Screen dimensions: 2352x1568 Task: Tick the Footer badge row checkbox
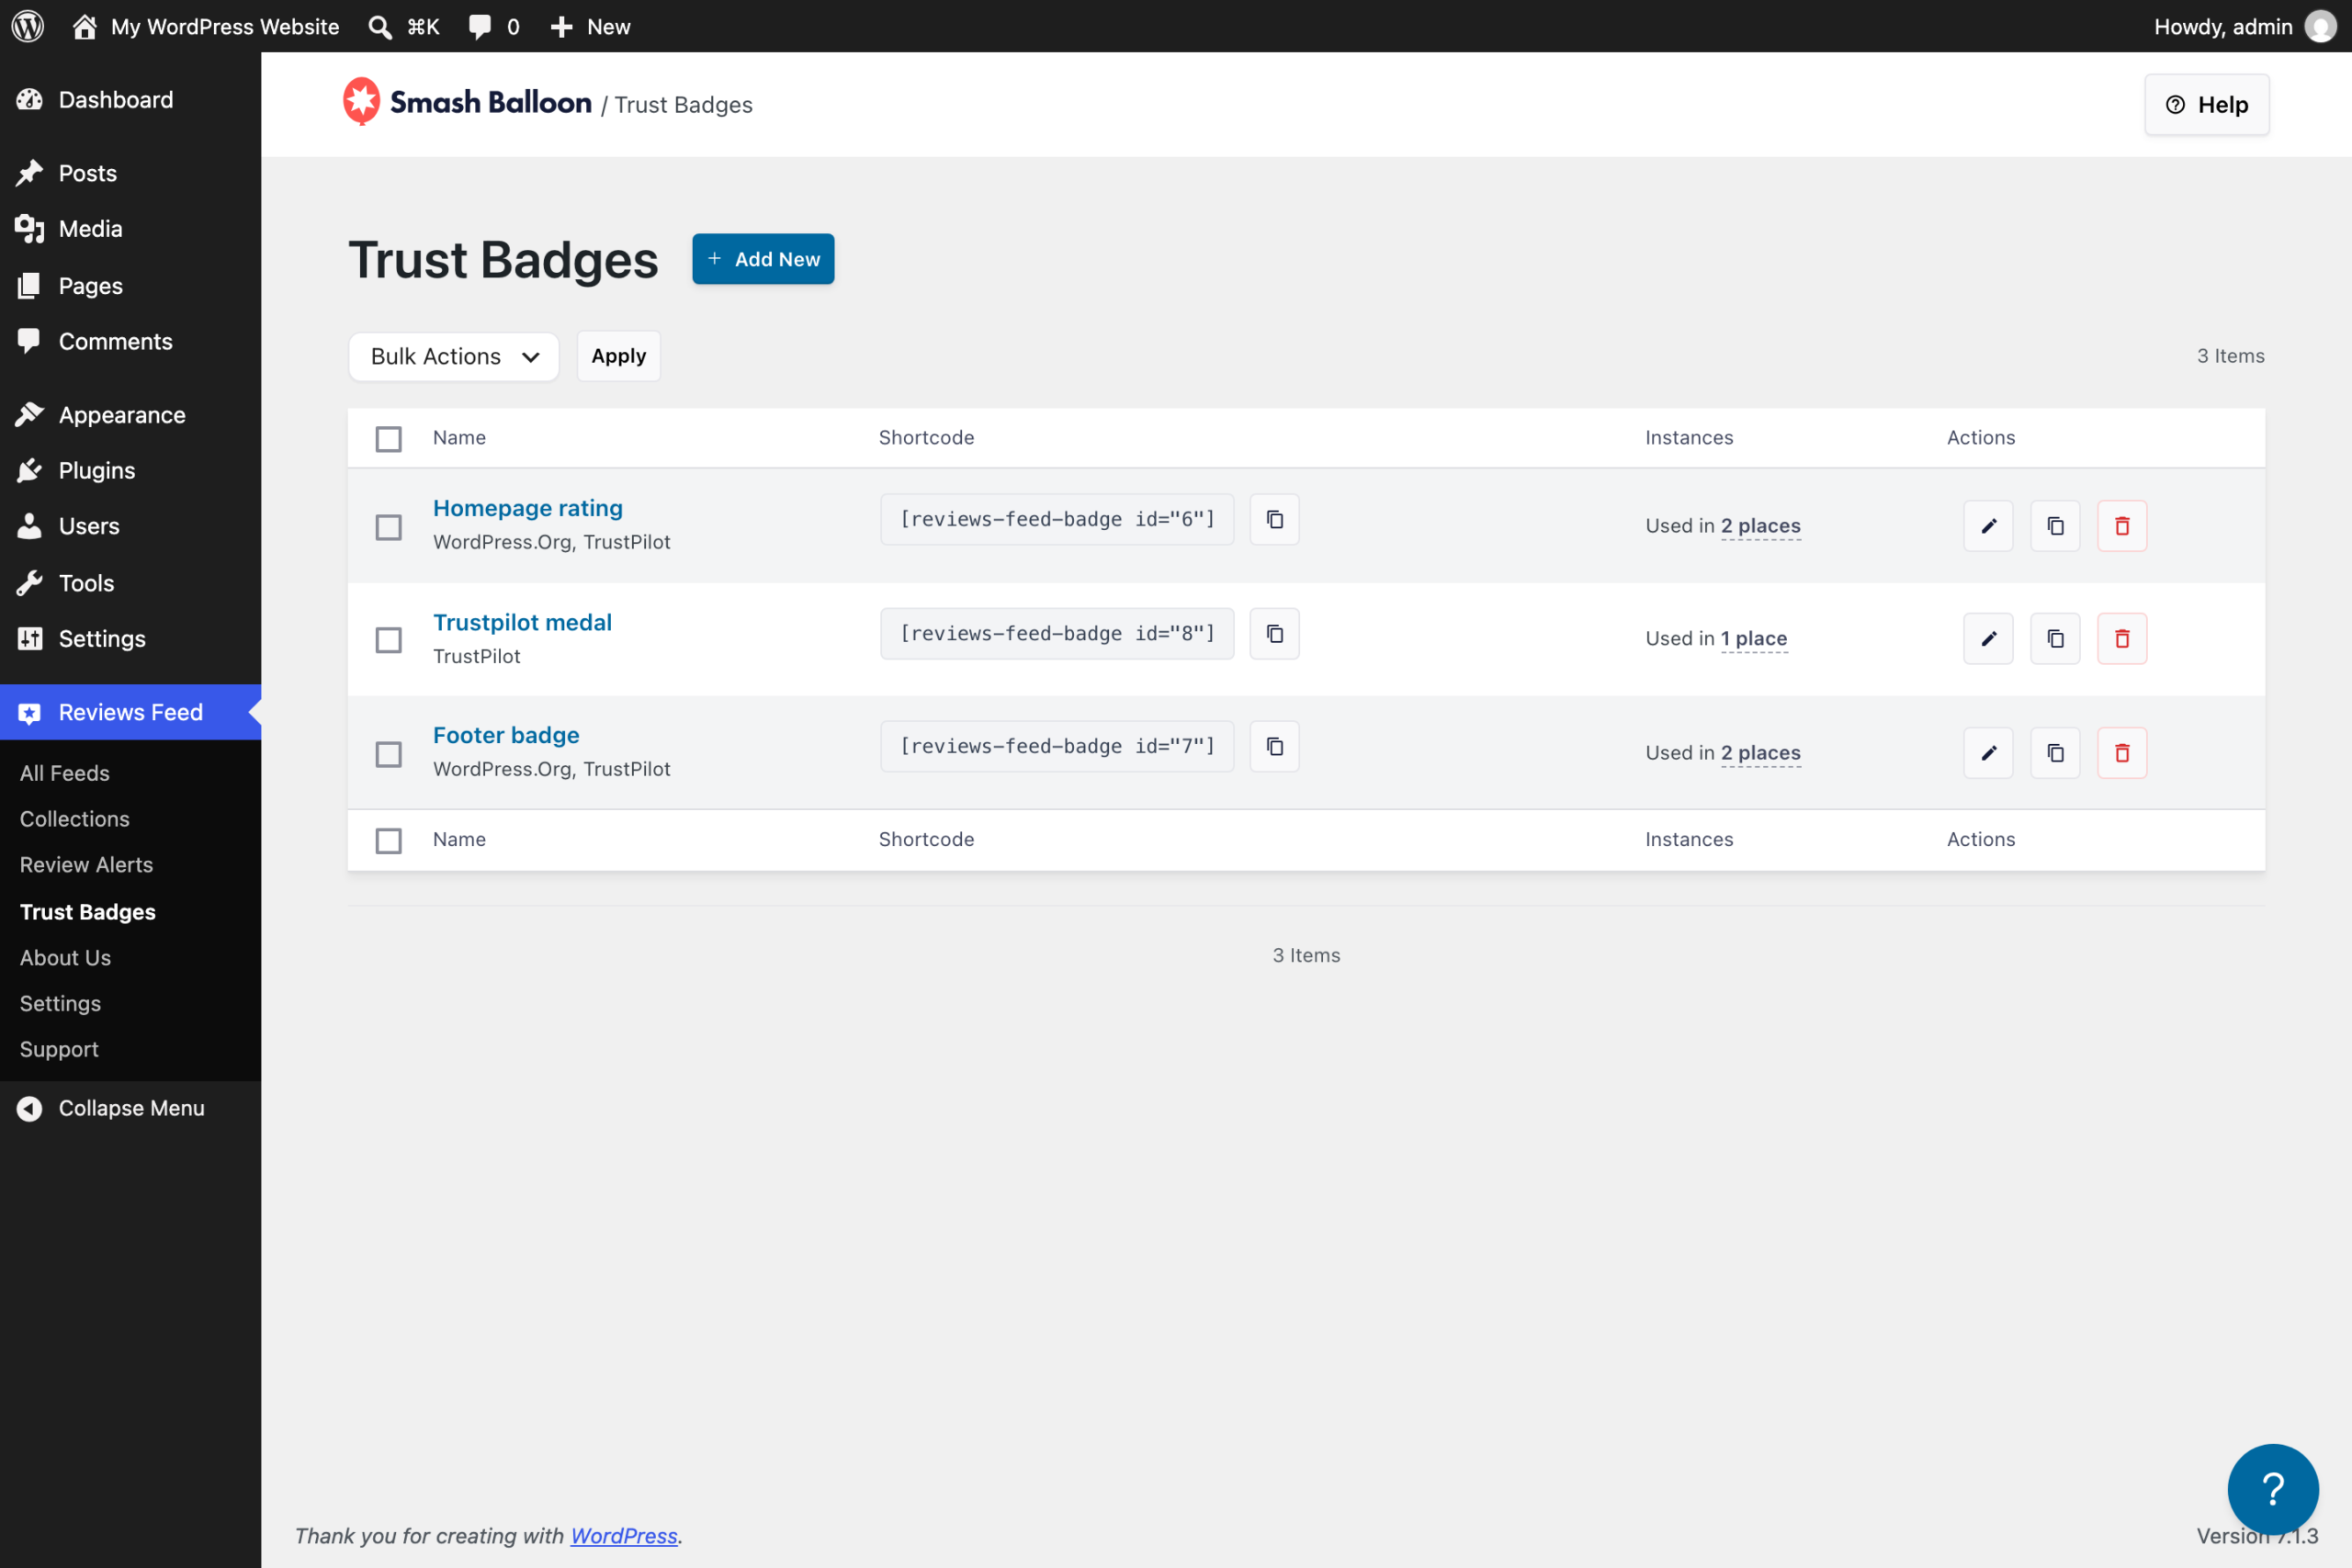[388, 754]
